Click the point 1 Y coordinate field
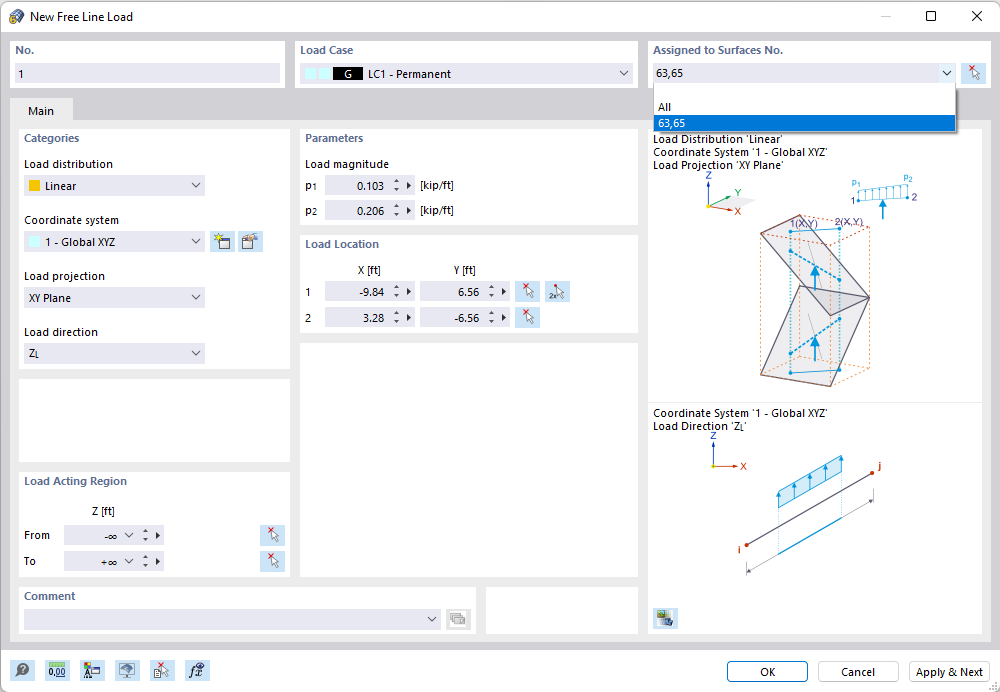The height and width of the screenshot is (692, 1000). click(451, 292)
